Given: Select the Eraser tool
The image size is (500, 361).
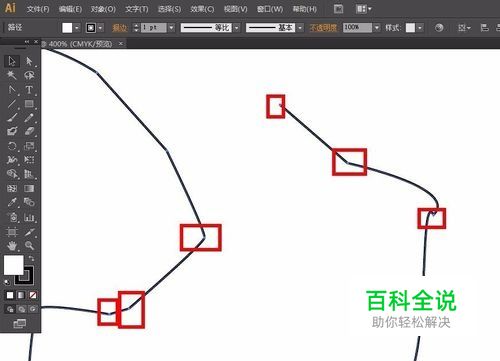Looking at the screenshot, I should pos(29,131).
